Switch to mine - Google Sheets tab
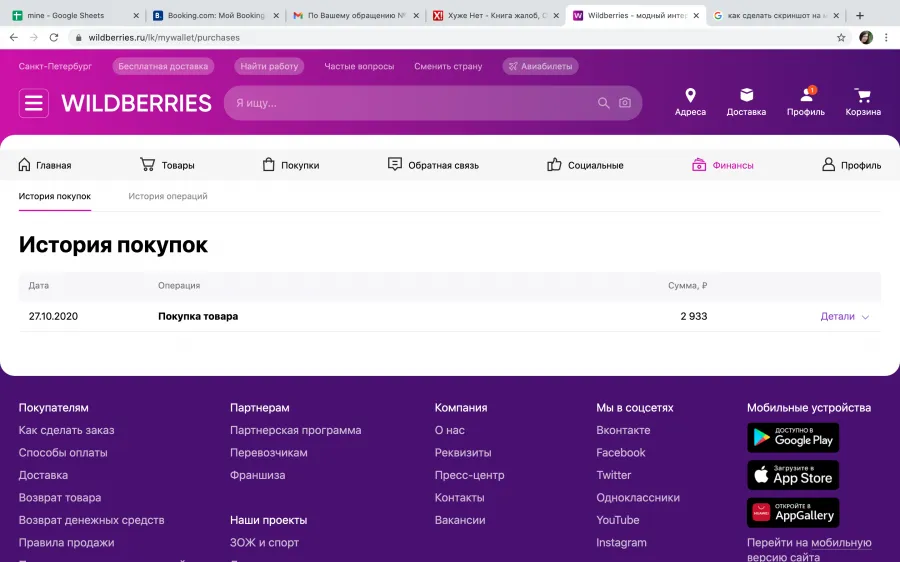Viewport: 900px width, 562px height. click(75, 15)
